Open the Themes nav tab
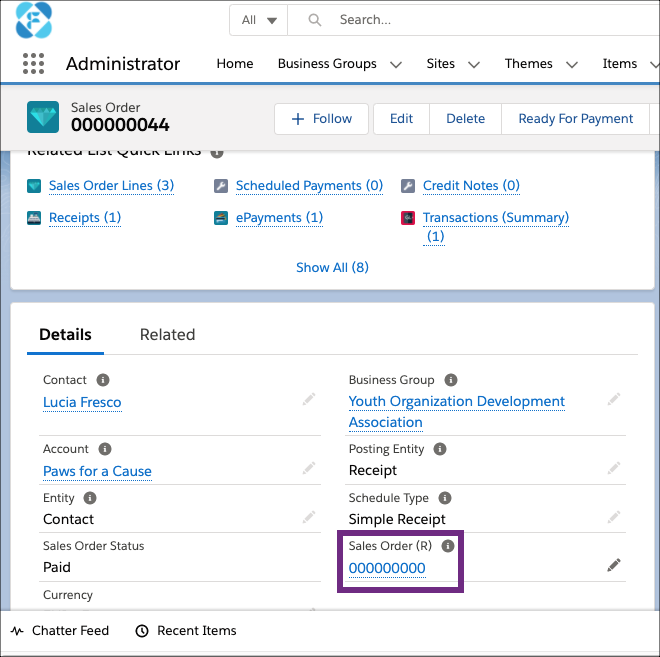Viewport: 660px width, 657px height. tap(528, 64)
